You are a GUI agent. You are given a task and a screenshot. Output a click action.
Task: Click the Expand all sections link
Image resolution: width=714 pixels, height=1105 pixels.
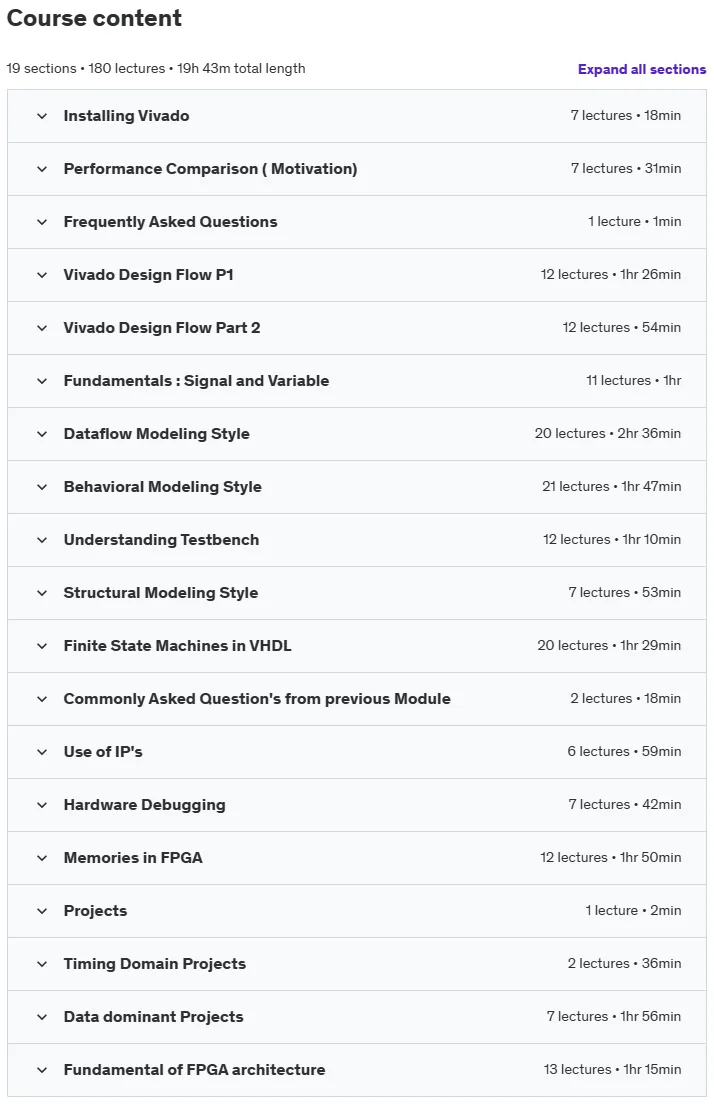click(641, 69)
